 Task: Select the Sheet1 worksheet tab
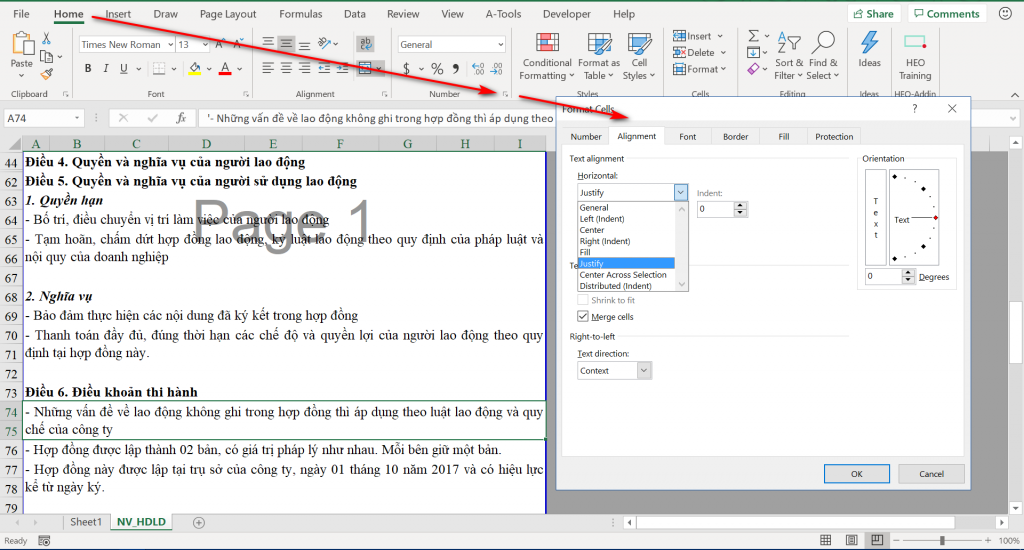86,522
